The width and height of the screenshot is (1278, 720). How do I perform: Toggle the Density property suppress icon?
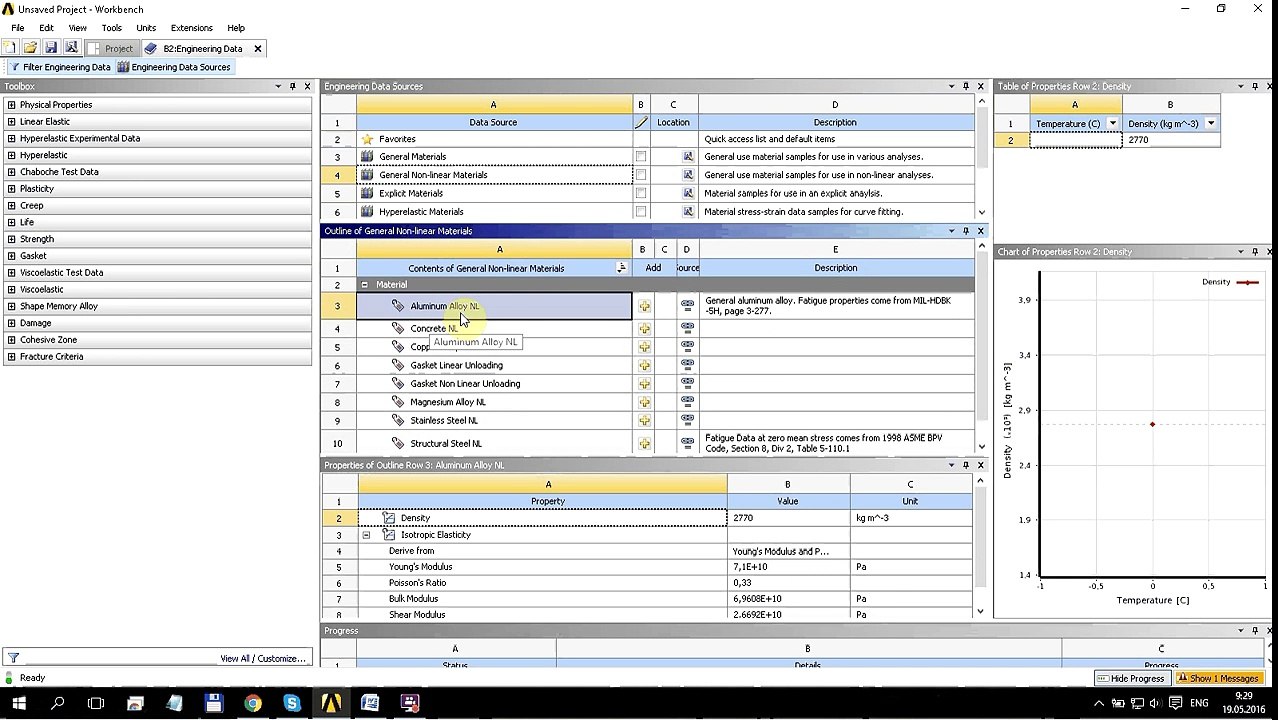click(389, 518)
